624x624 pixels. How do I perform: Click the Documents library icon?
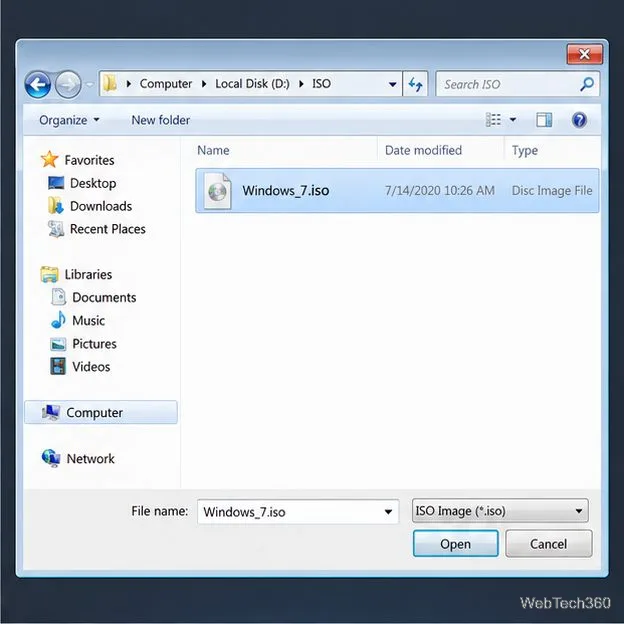[x=58, y=297]
